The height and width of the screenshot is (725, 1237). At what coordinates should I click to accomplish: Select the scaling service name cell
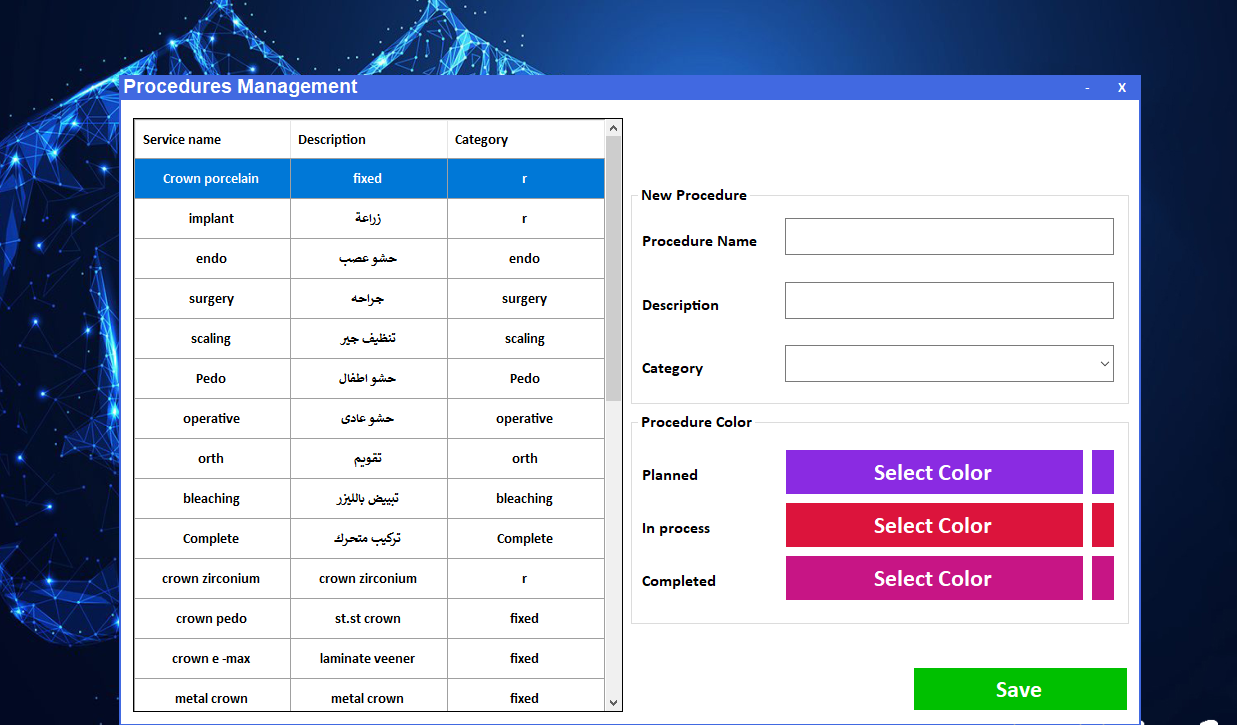(212, 339)
